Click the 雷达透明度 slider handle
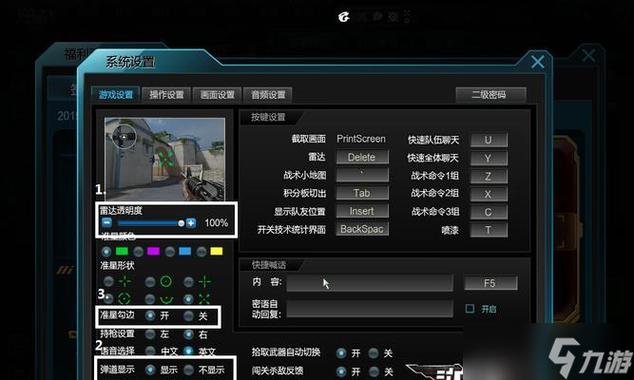 click(x=181, y=223)
